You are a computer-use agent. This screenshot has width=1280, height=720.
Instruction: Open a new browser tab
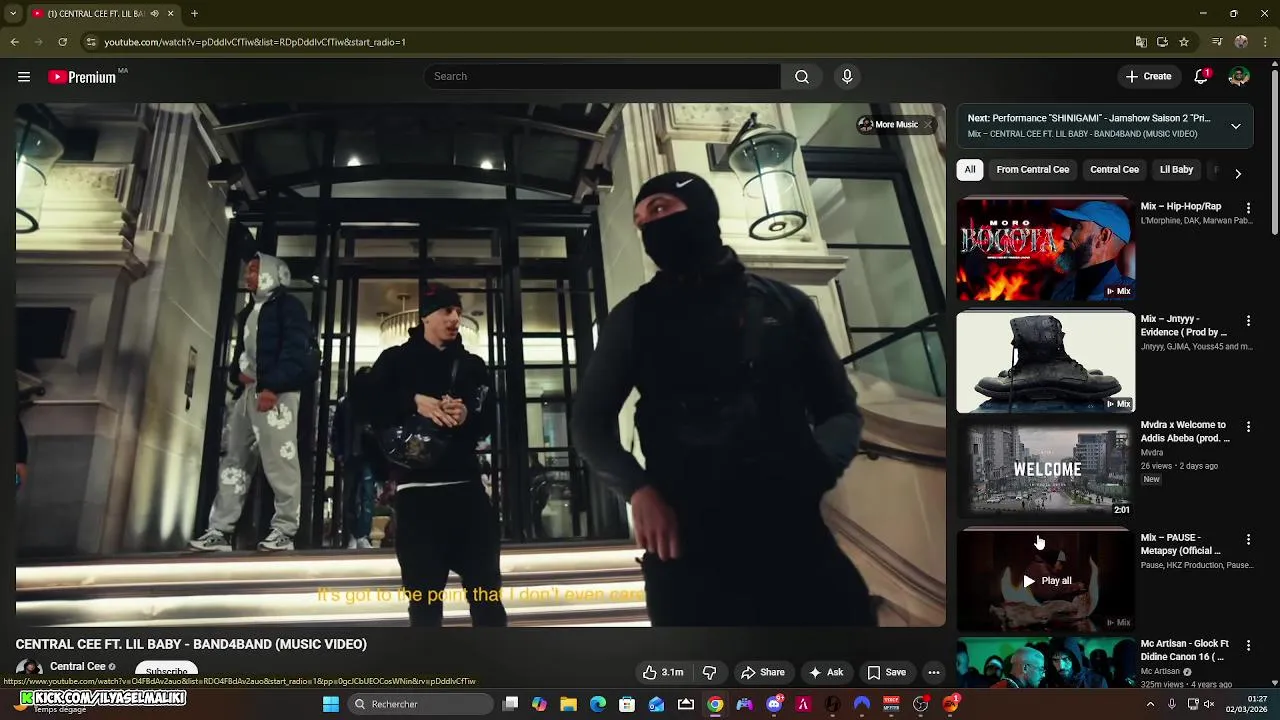click(x=194, y=14)
